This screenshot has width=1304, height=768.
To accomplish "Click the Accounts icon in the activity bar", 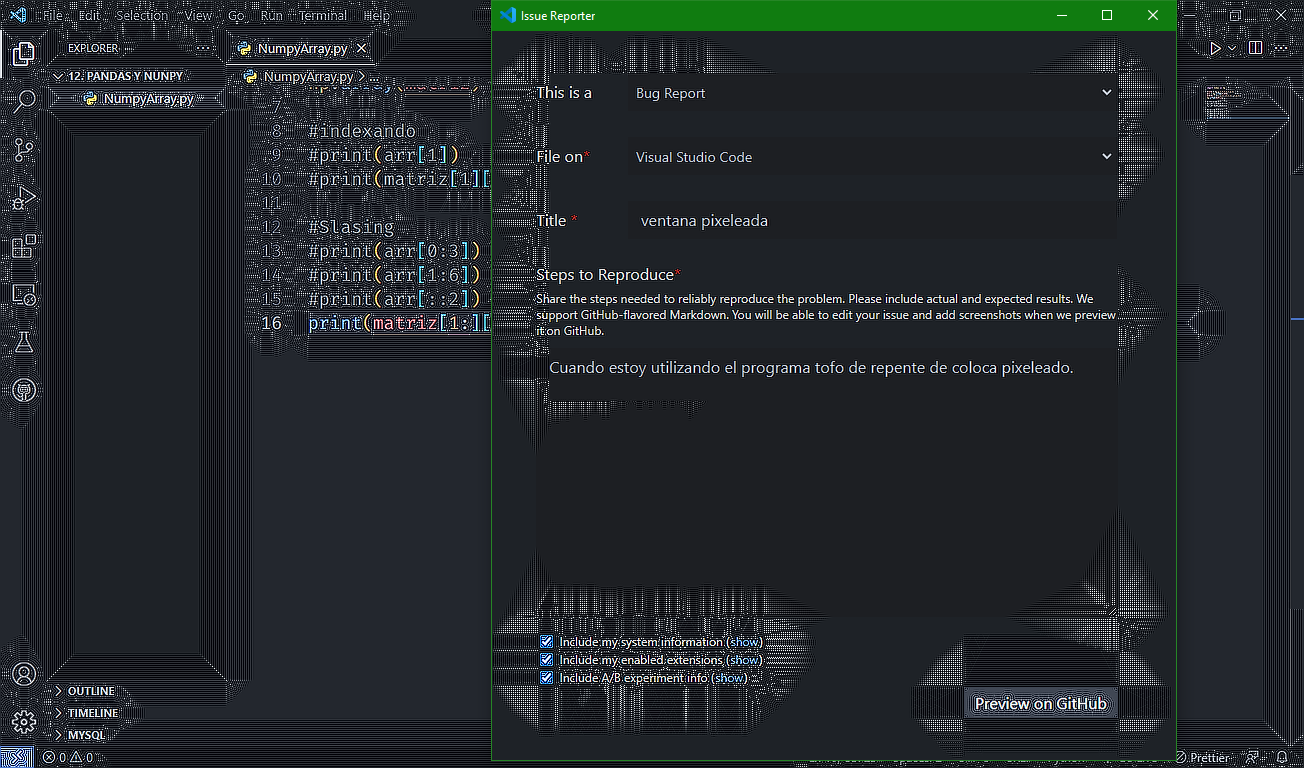I will (22, 675).
